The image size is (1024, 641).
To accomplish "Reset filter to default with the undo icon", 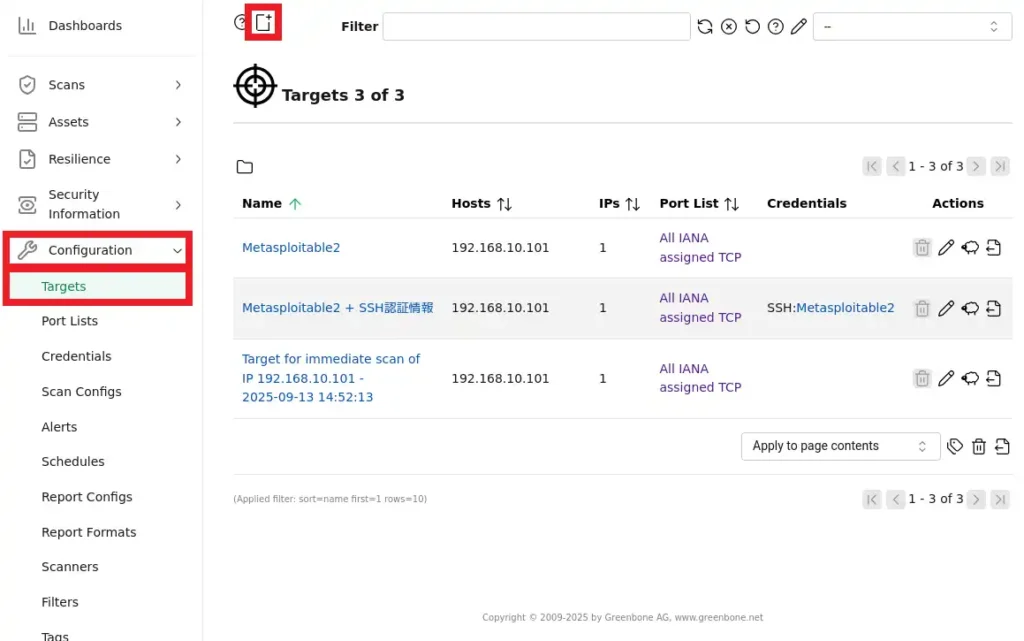I will click(752, 27).
